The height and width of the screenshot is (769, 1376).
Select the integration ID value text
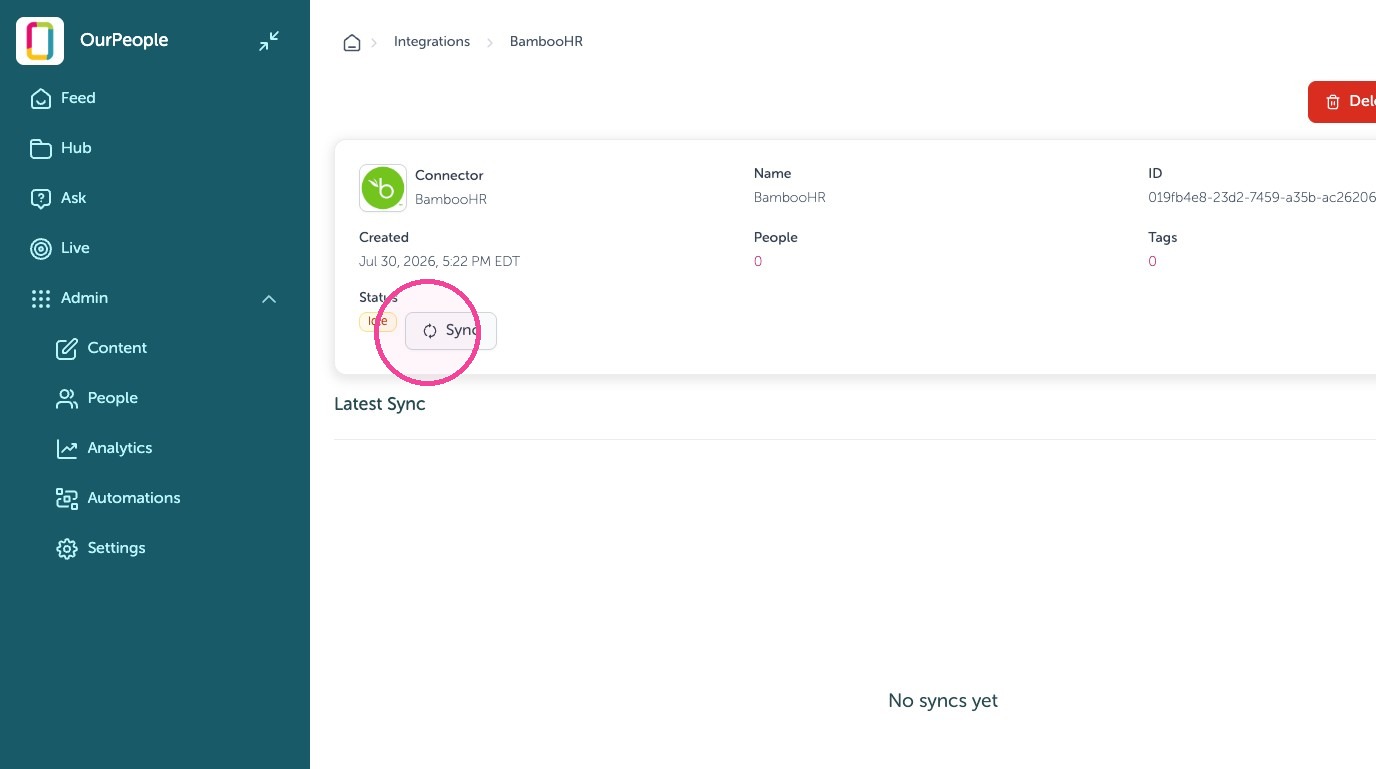point(1262,198)
